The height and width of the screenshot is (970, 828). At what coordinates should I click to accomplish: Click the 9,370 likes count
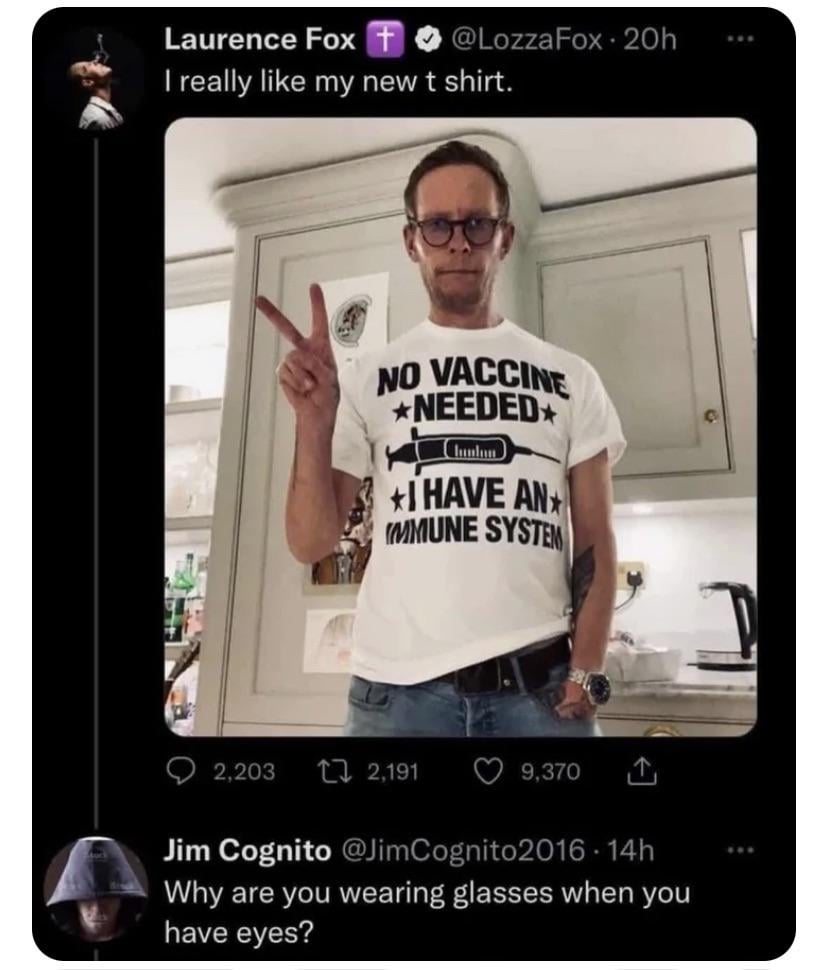point(550,771)
